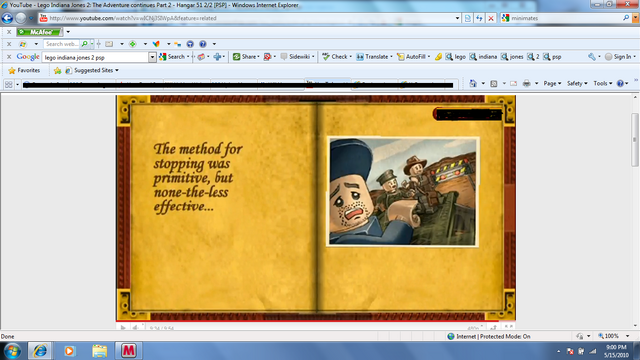Open the address bar history dropdown
Viewport: 640px width, 360px height.
[457, 18]
